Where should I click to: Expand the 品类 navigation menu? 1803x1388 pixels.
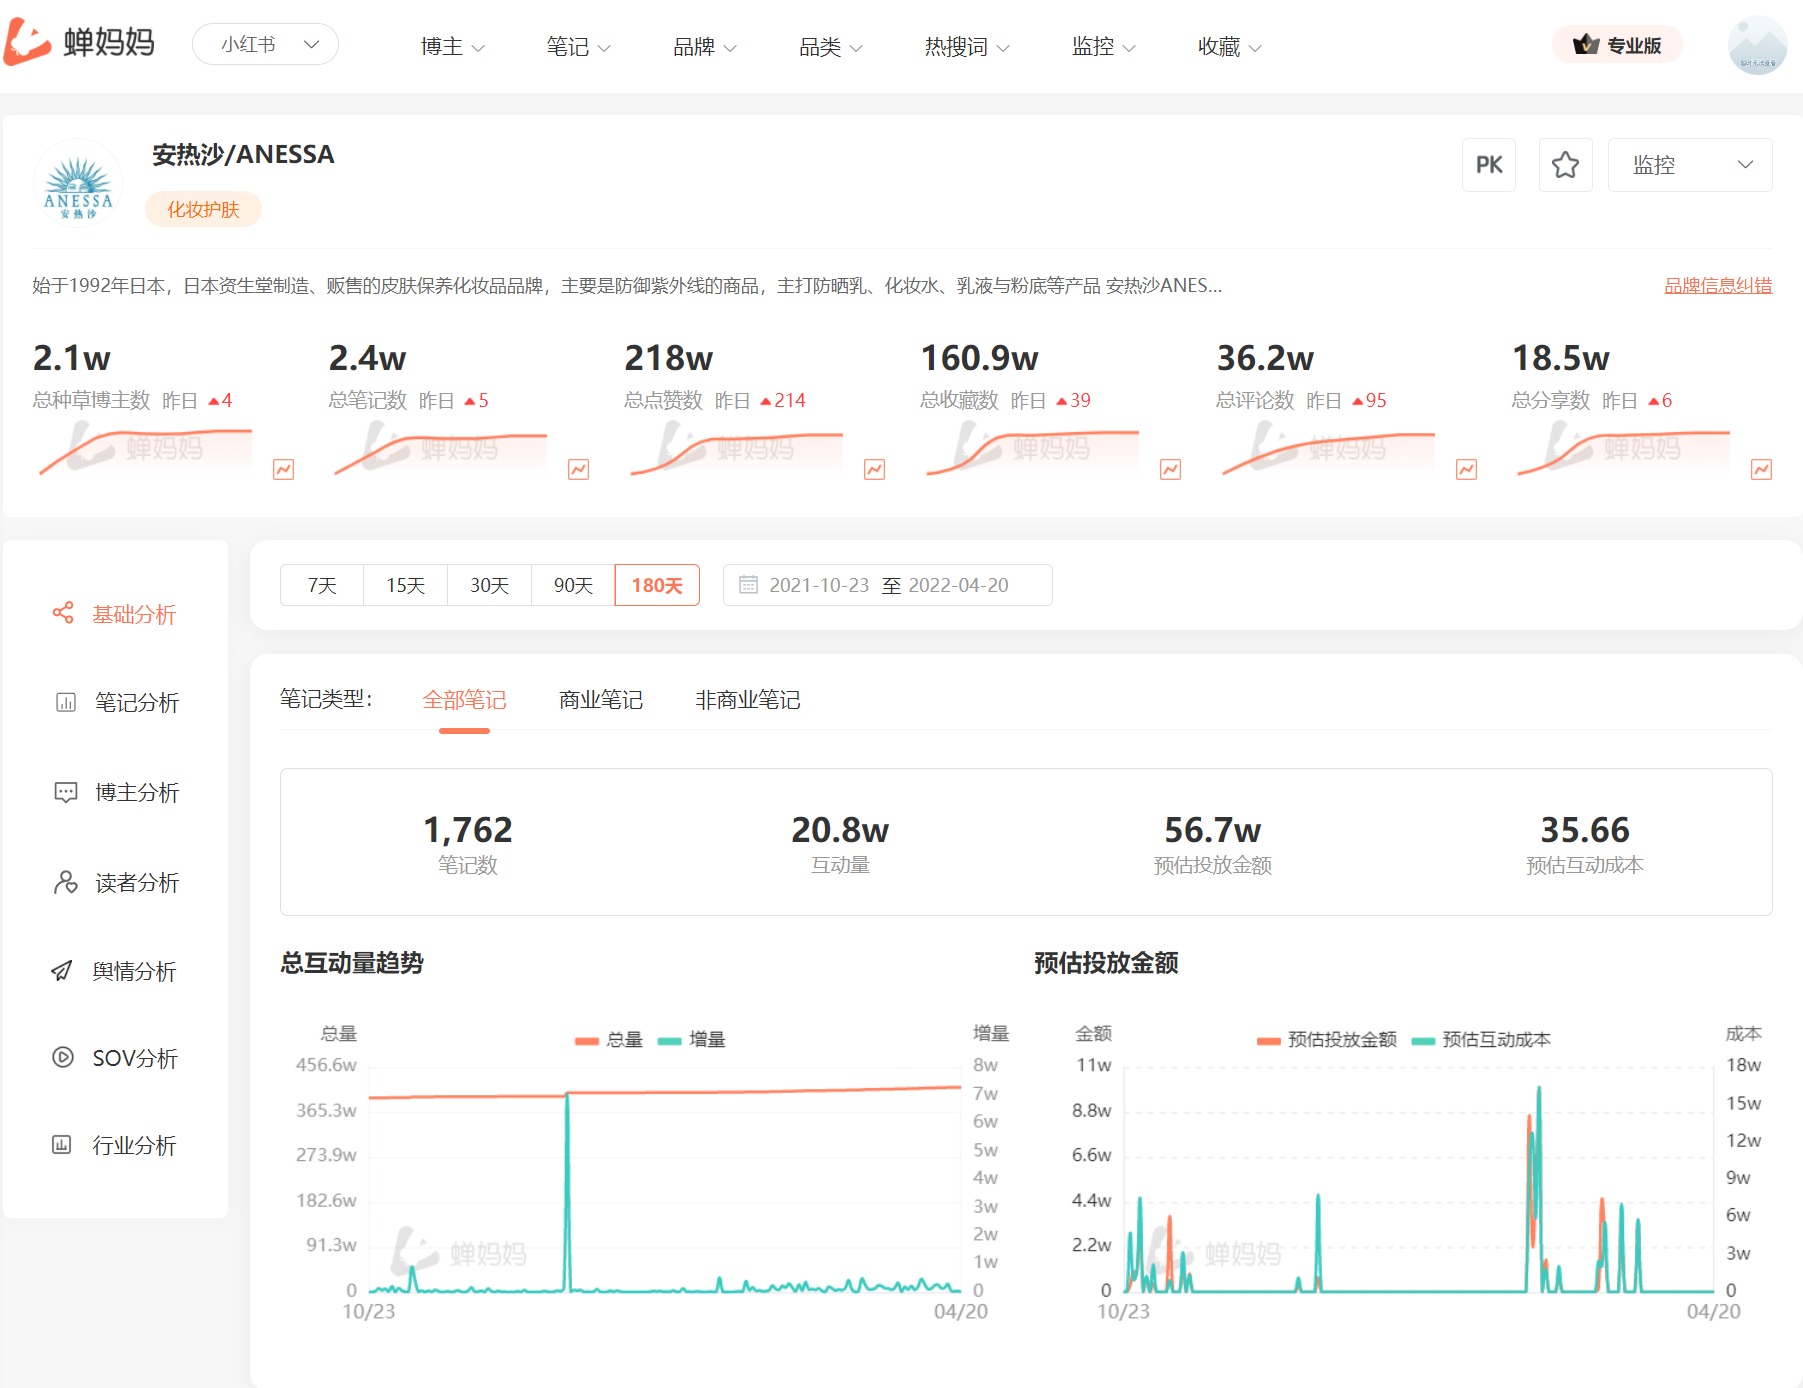coord(830,47)
